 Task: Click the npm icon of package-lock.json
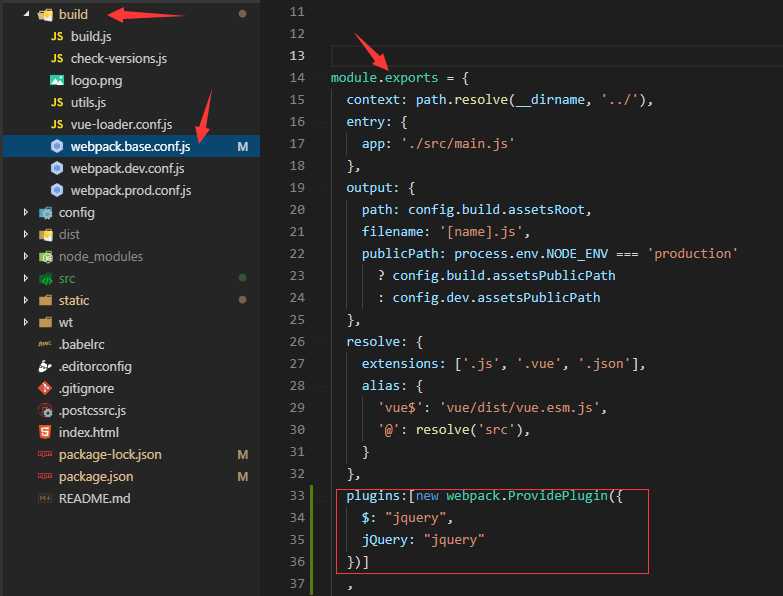tap(45, 454)
